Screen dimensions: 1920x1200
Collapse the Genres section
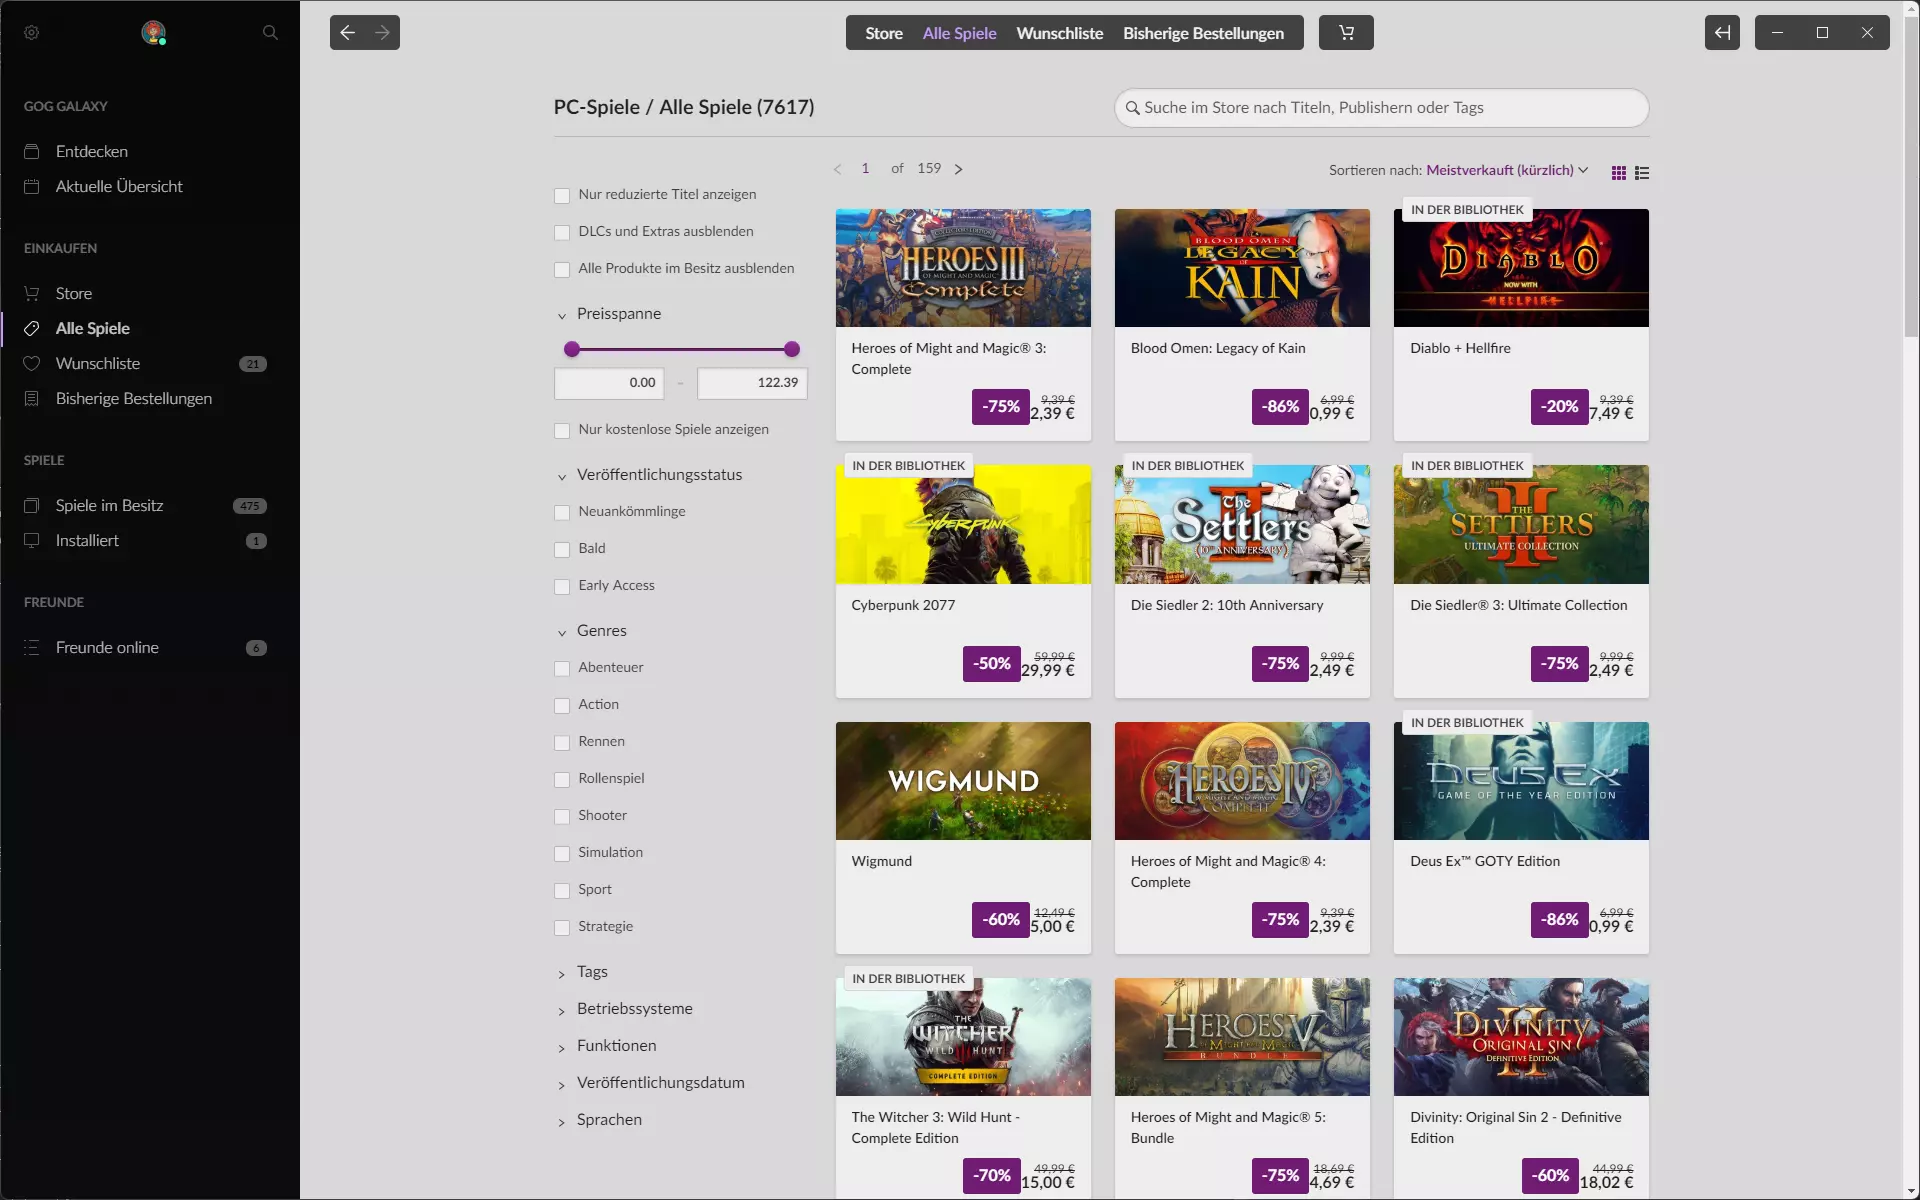[x=592, y=631]
